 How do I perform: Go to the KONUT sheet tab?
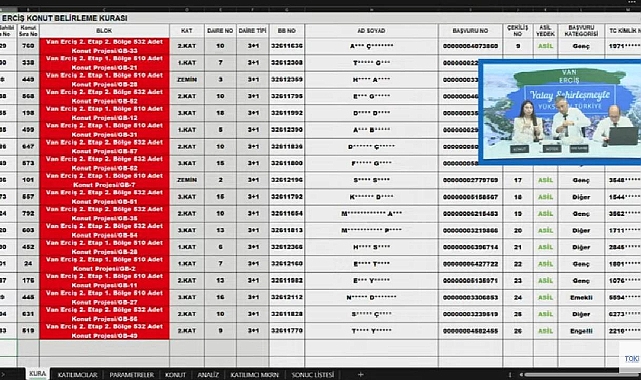tap(175, 375)
